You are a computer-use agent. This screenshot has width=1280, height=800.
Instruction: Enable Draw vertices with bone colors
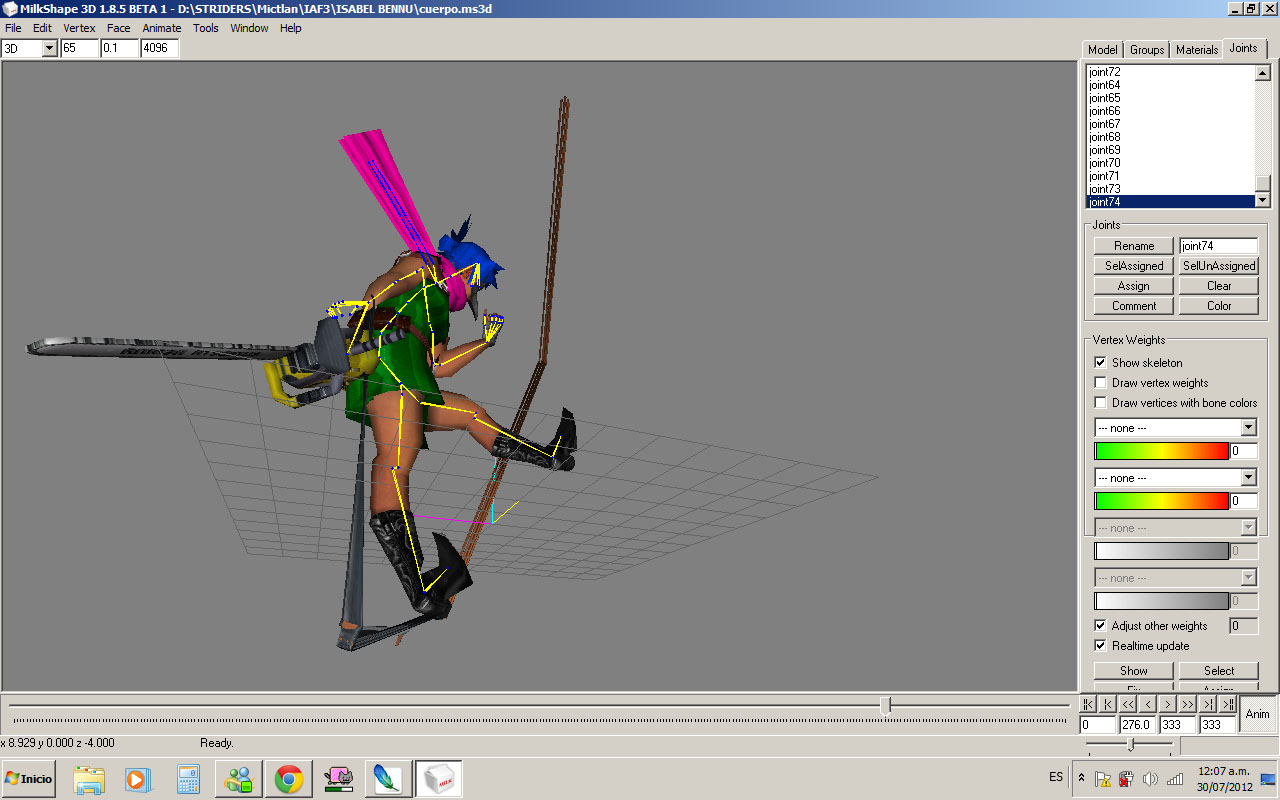[x=1101, y=402]
